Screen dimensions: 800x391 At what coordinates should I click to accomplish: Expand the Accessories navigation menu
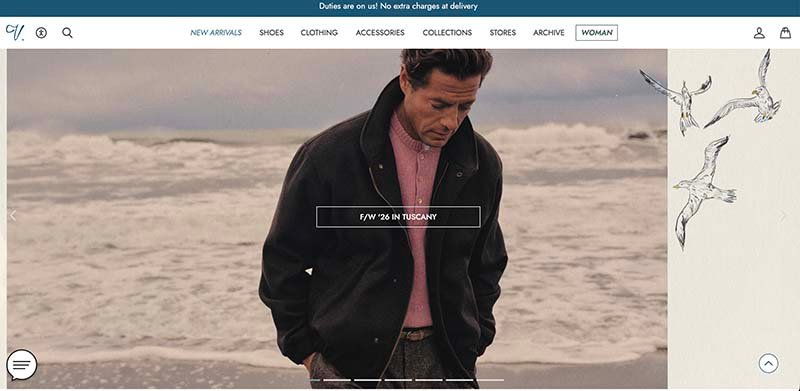pyautogui.click(x=380, y=33)
